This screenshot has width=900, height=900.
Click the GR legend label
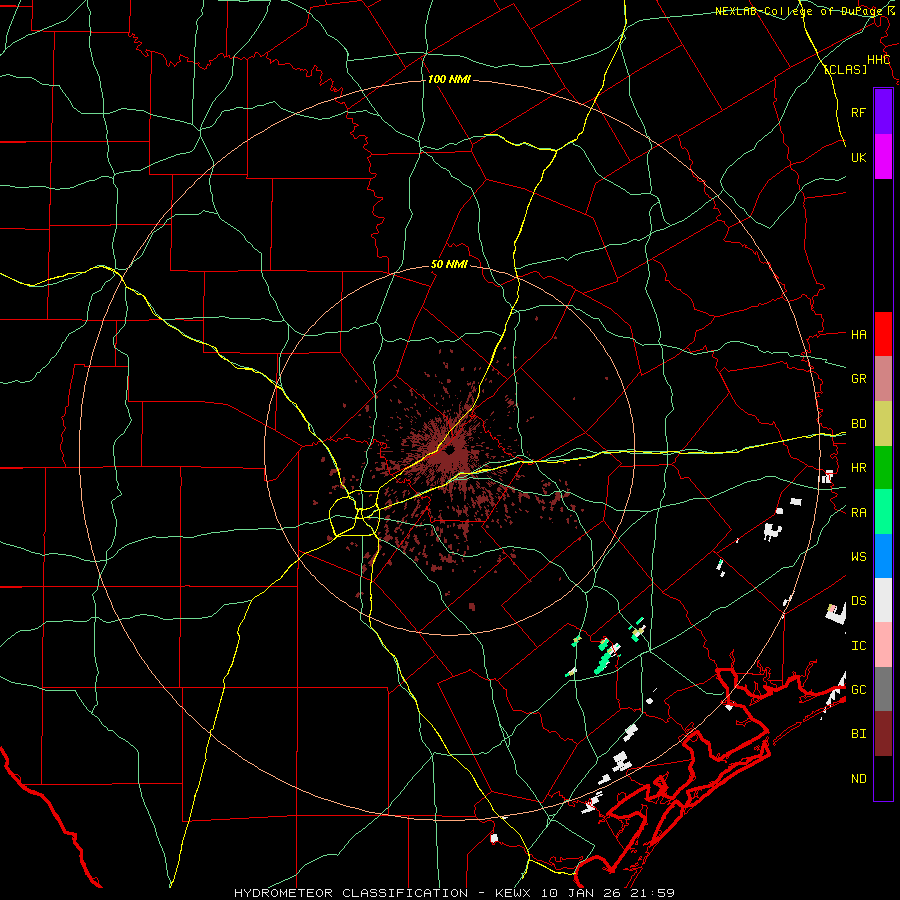pos(859,378)
